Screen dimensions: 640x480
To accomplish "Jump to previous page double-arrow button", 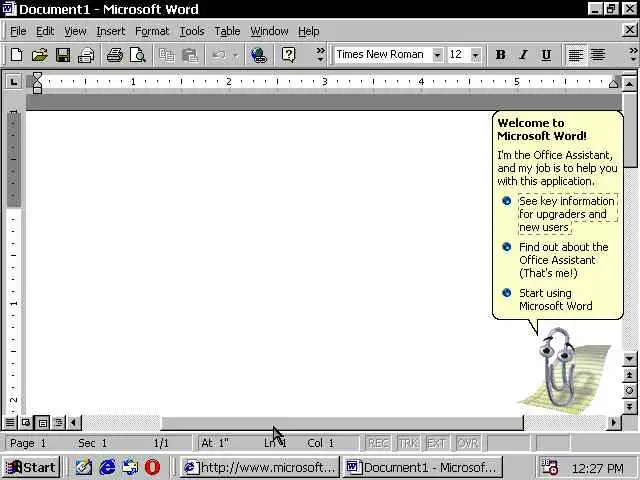I will (629, 375).
